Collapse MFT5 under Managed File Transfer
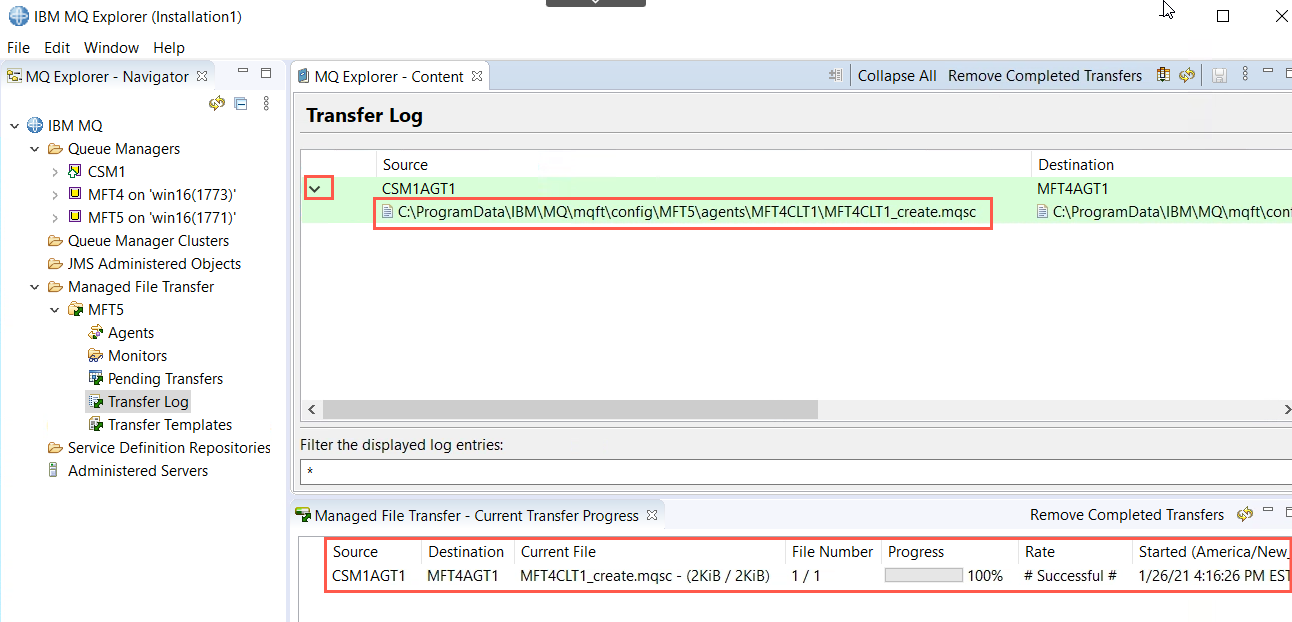The width and height of the screenshot is (1292, 622). click(x=55, y=310)
